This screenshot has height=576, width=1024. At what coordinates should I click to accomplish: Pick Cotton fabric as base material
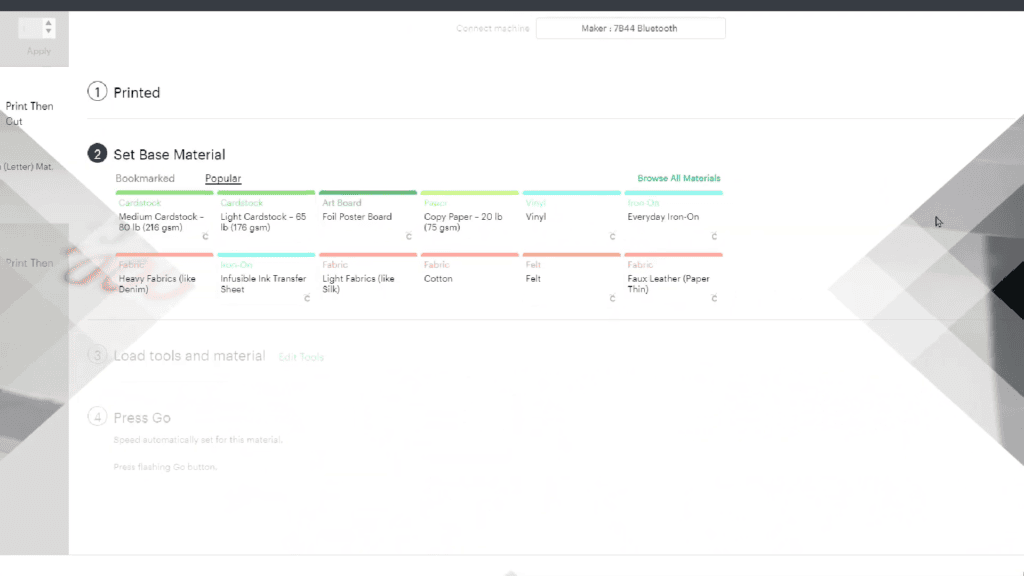tap(470, 278)
